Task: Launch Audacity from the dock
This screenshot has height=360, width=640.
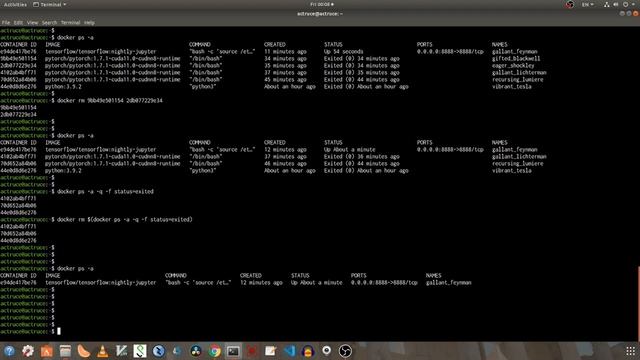Action: [x=308, y=351]
